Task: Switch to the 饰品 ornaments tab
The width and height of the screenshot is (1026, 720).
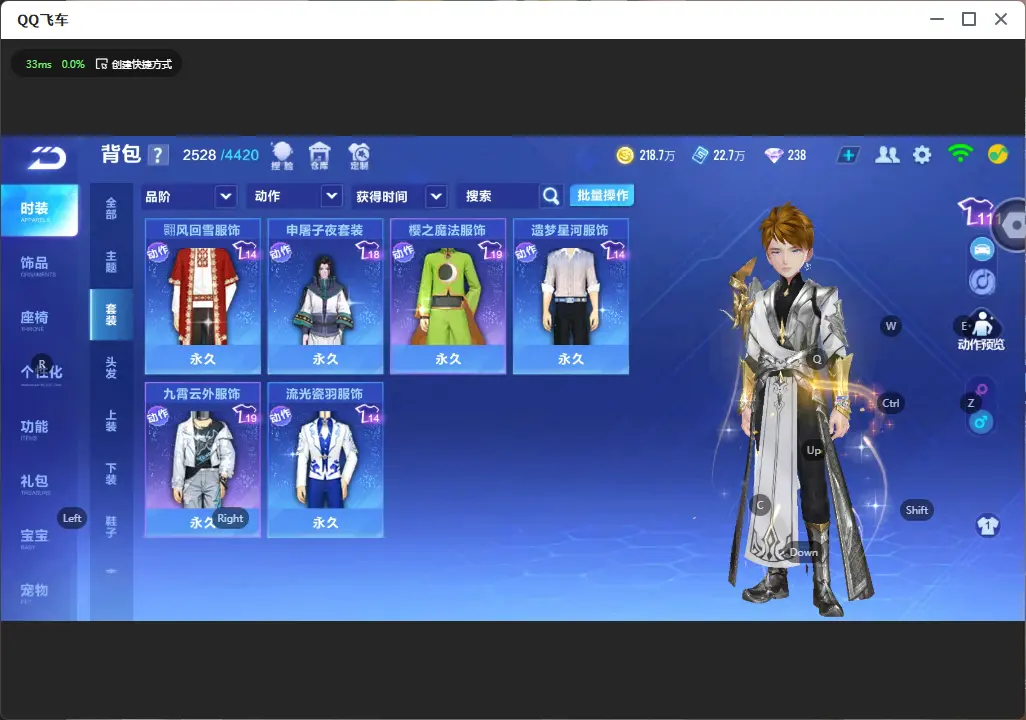Action: 39,264
